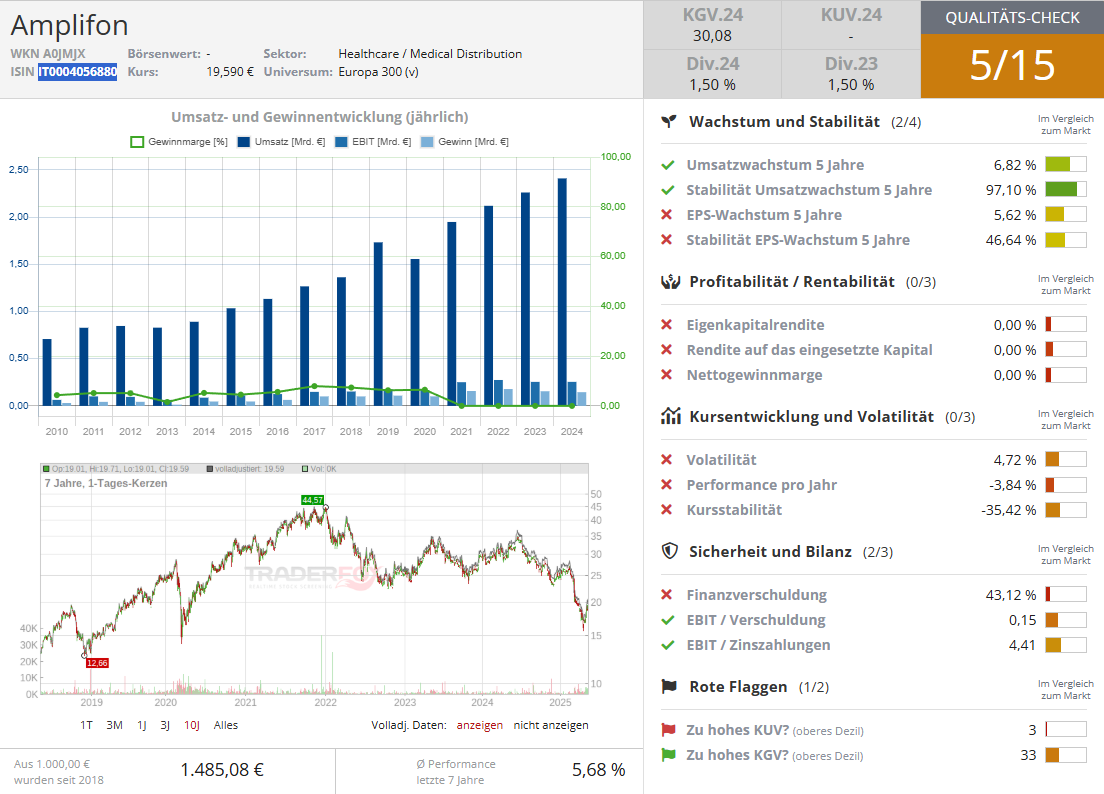Click the green check next to EBIT / Zinszahlungen

point(667,645)
